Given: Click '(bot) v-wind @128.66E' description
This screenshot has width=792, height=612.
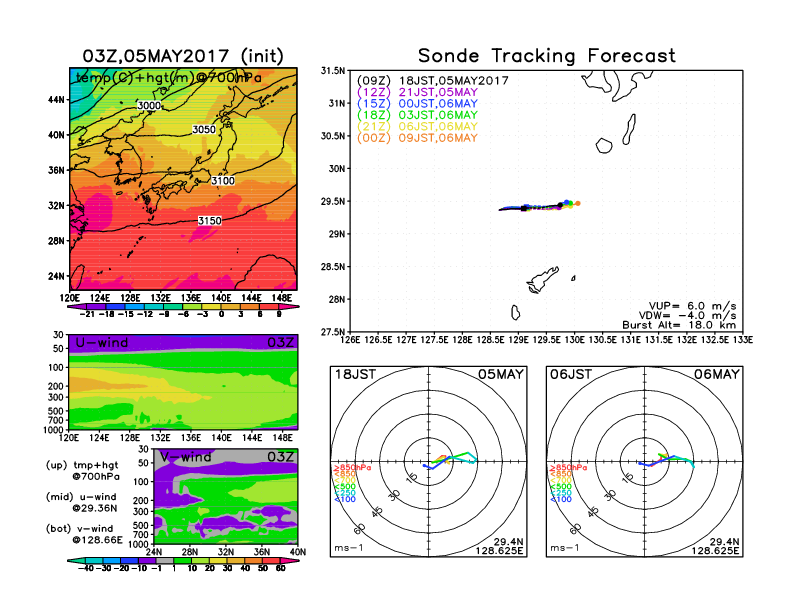Looking at the screenshot, I should pyautogui.click(x=84, y=534).
